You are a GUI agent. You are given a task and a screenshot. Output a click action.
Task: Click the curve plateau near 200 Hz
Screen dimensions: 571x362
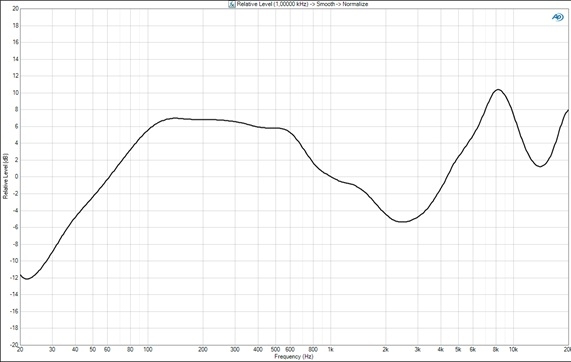[x=203, y=119]
